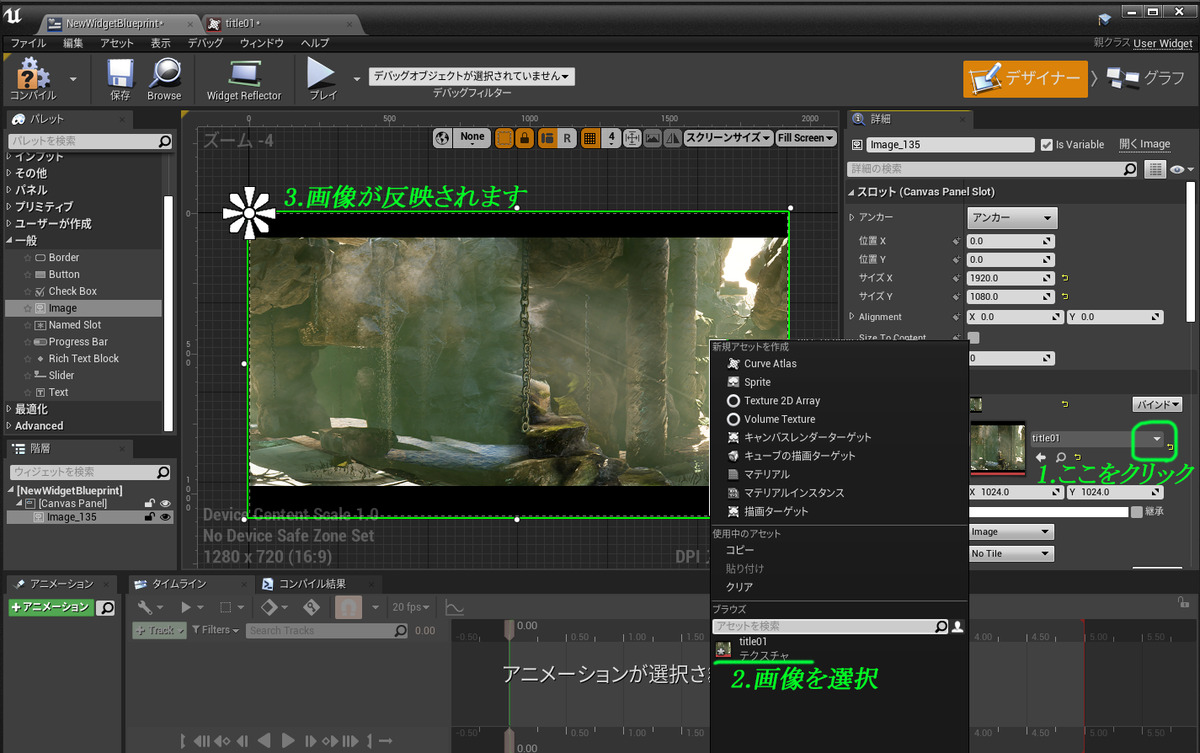Screen dimensions: 1200x753
Task: Click the zoom-to-fit icon in viewport
Action: pyautogui.click(x=633, y=138)
